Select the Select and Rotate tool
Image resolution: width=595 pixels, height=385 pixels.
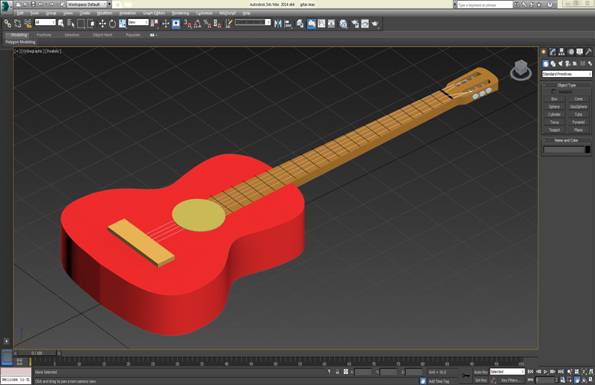pyautogui.click(x=112, y=24)
